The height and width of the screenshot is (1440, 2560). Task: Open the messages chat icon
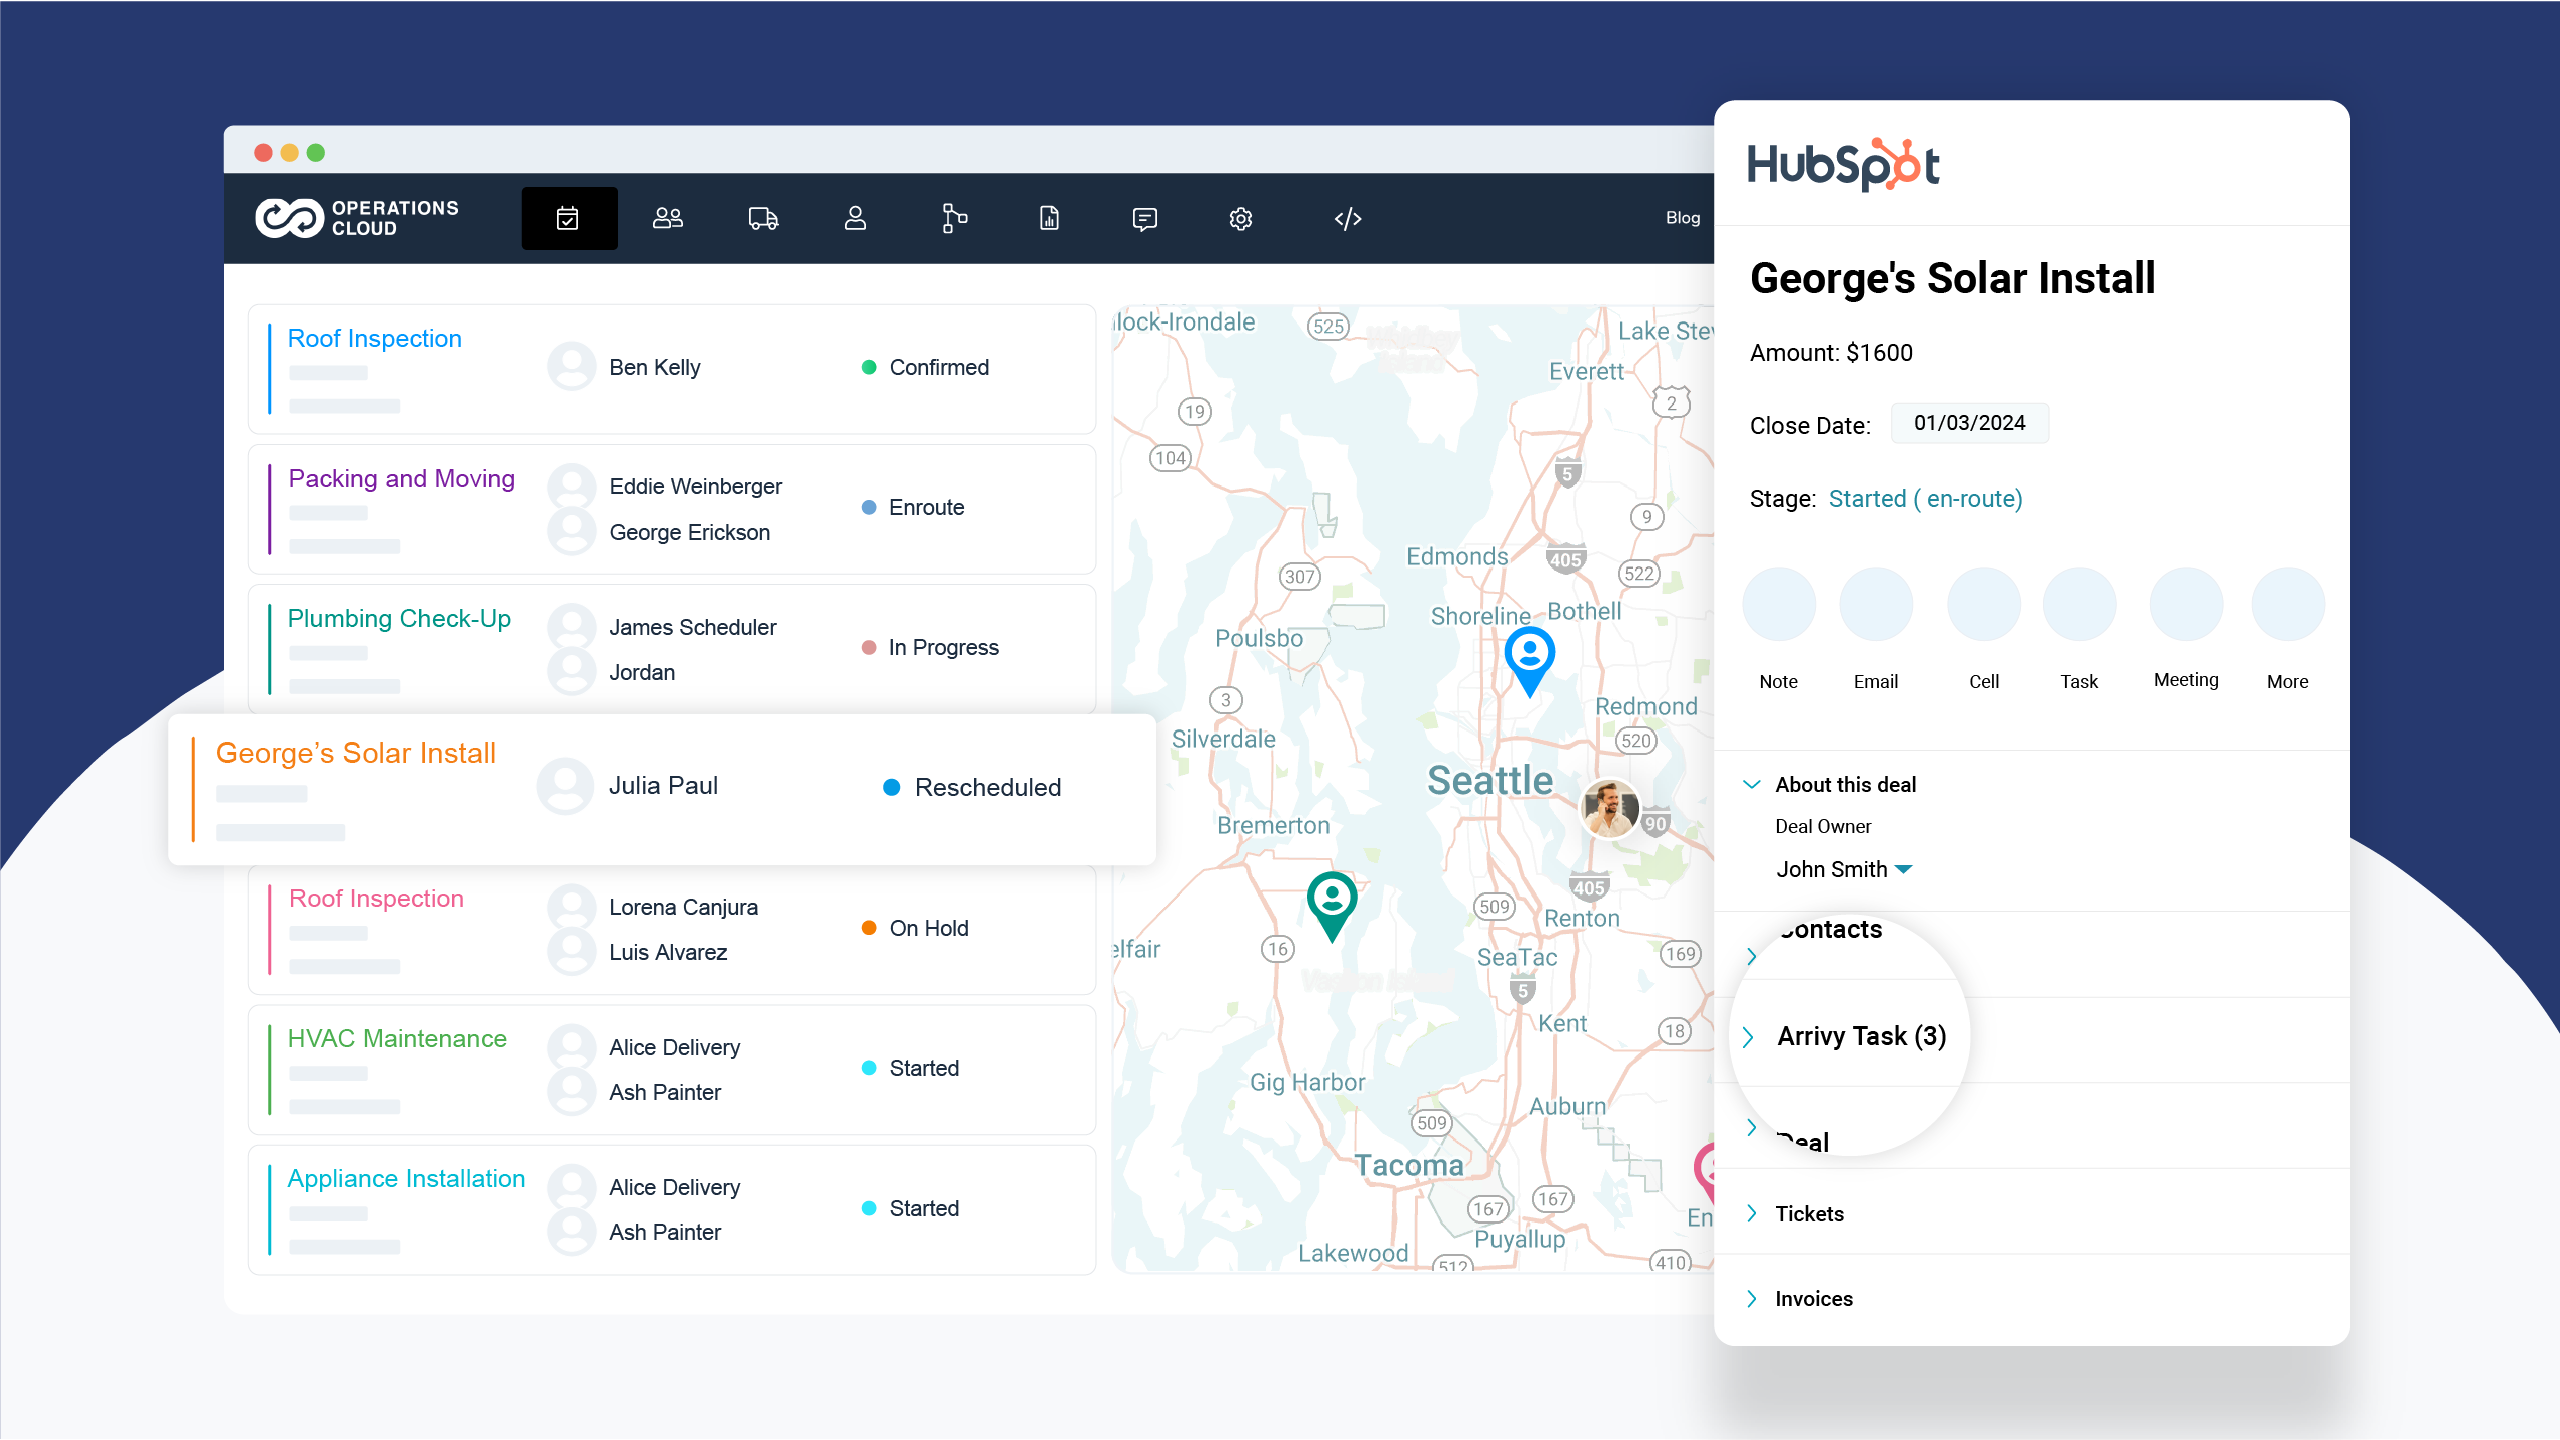[x=1143, y=218]
